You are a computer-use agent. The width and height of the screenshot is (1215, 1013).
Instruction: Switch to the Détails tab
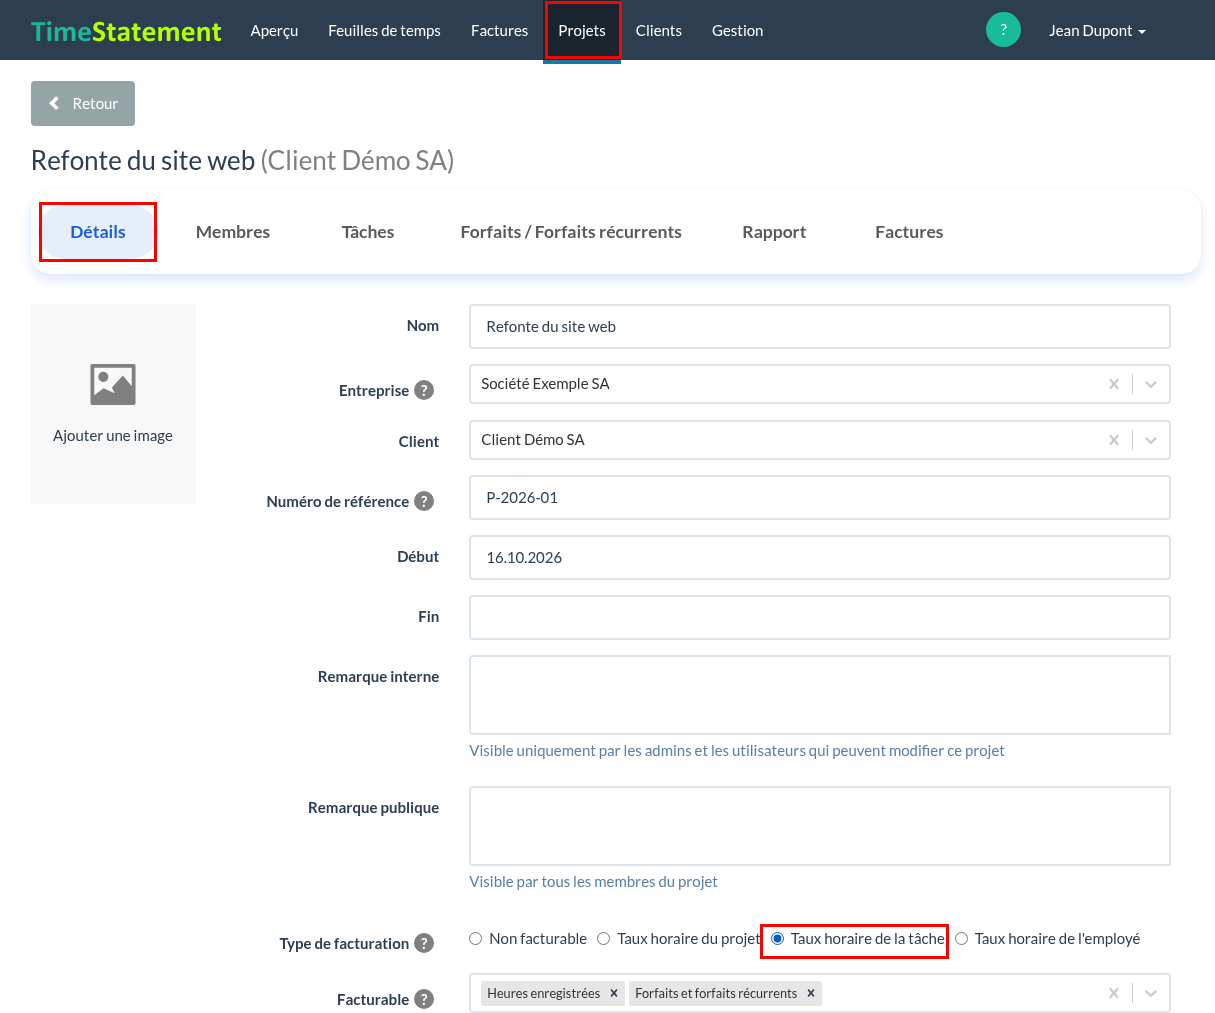(98, 232)
